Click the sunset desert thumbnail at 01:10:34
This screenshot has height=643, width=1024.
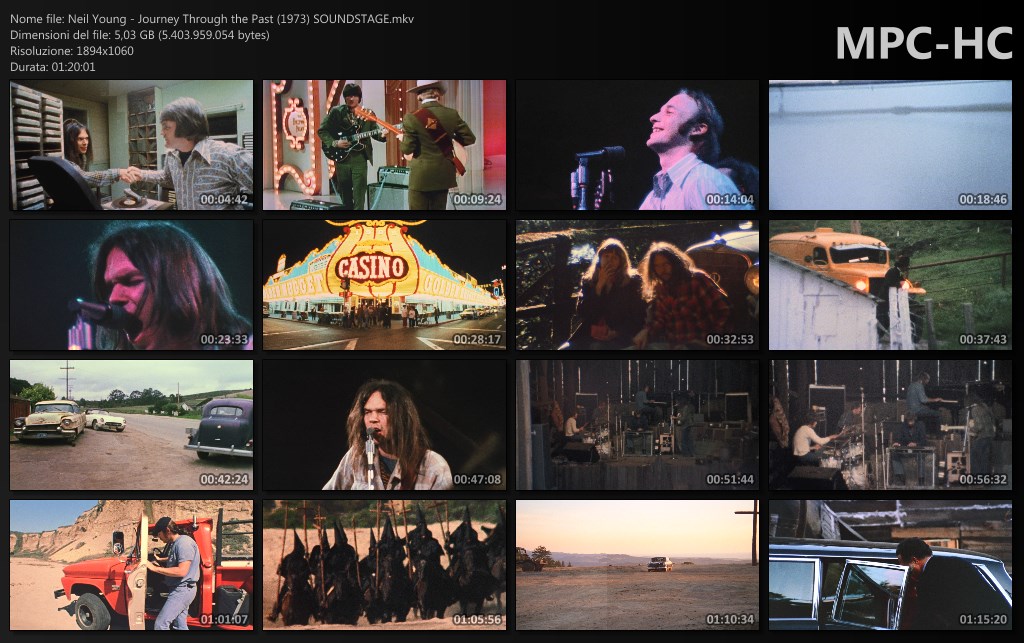(x=637, y=565)
